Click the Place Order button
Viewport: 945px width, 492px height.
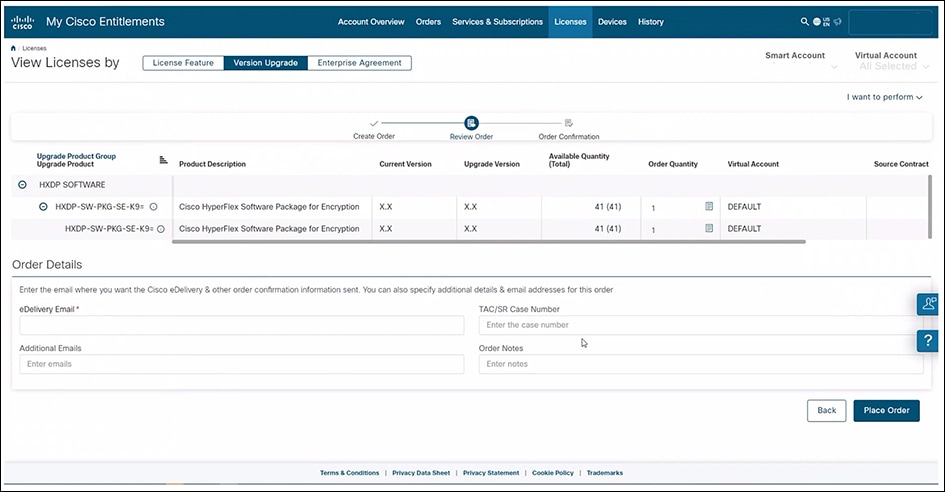886,410
